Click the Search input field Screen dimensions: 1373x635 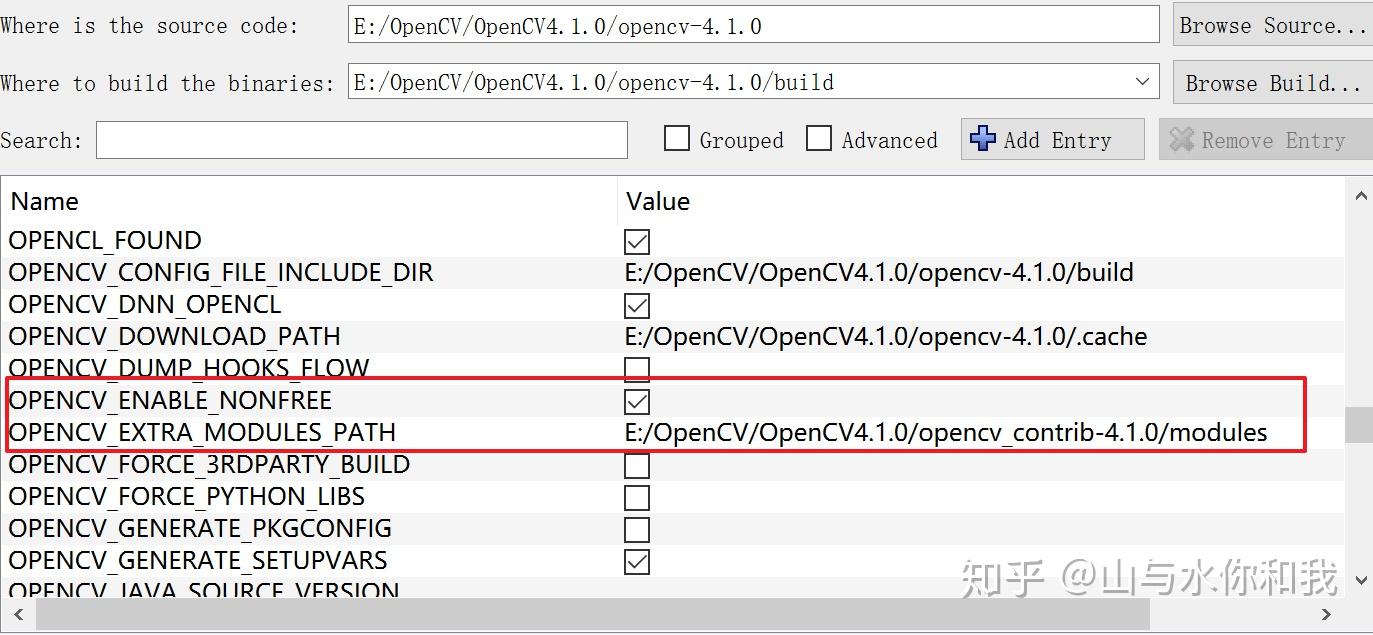point(360,140)
